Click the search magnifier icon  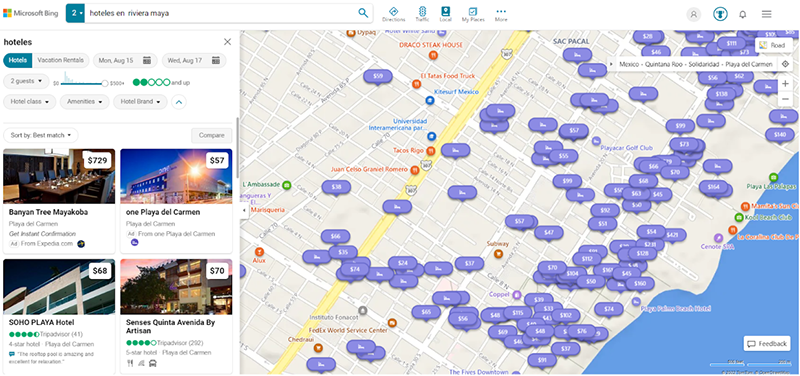[363, 13]
